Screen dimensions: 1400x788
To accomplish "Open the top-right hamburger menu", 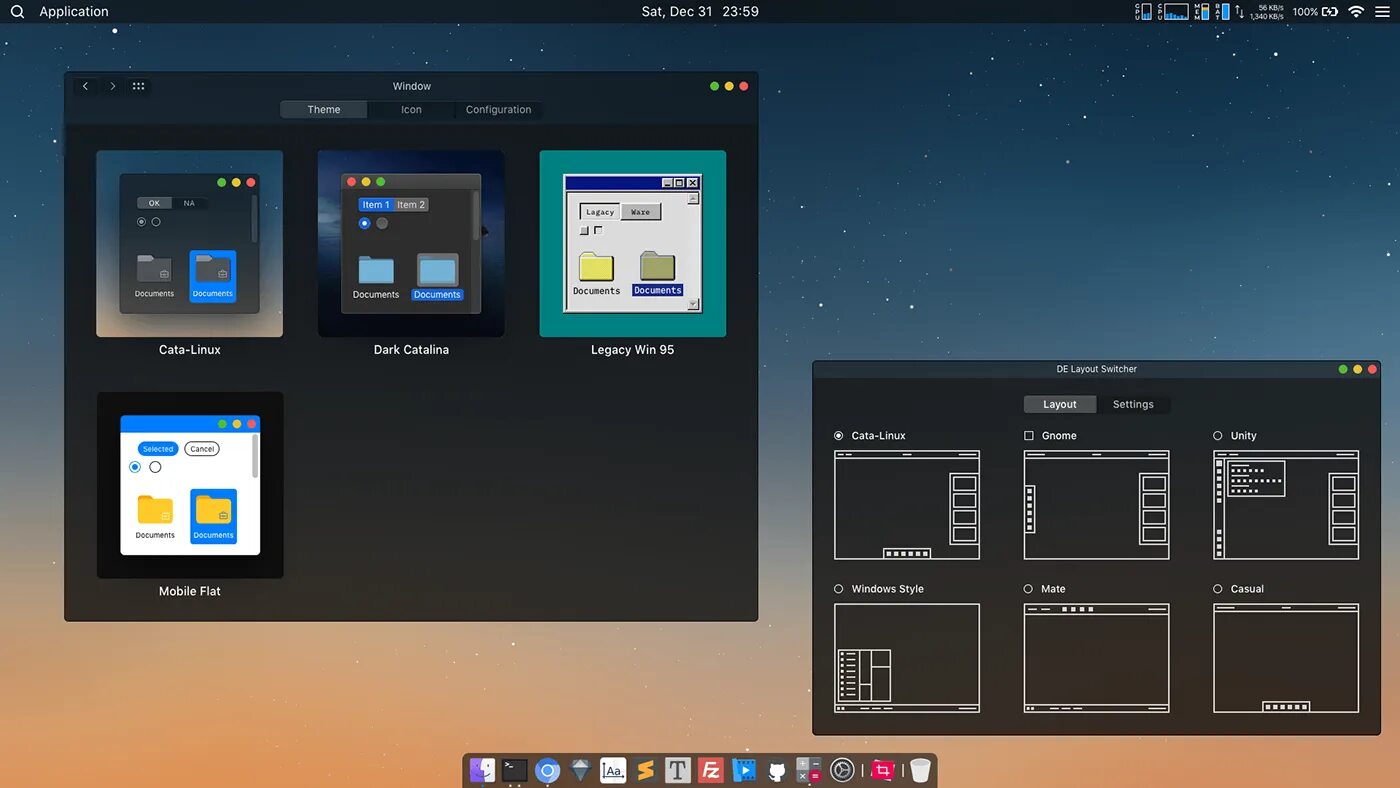I will [x=1382, y=12].
